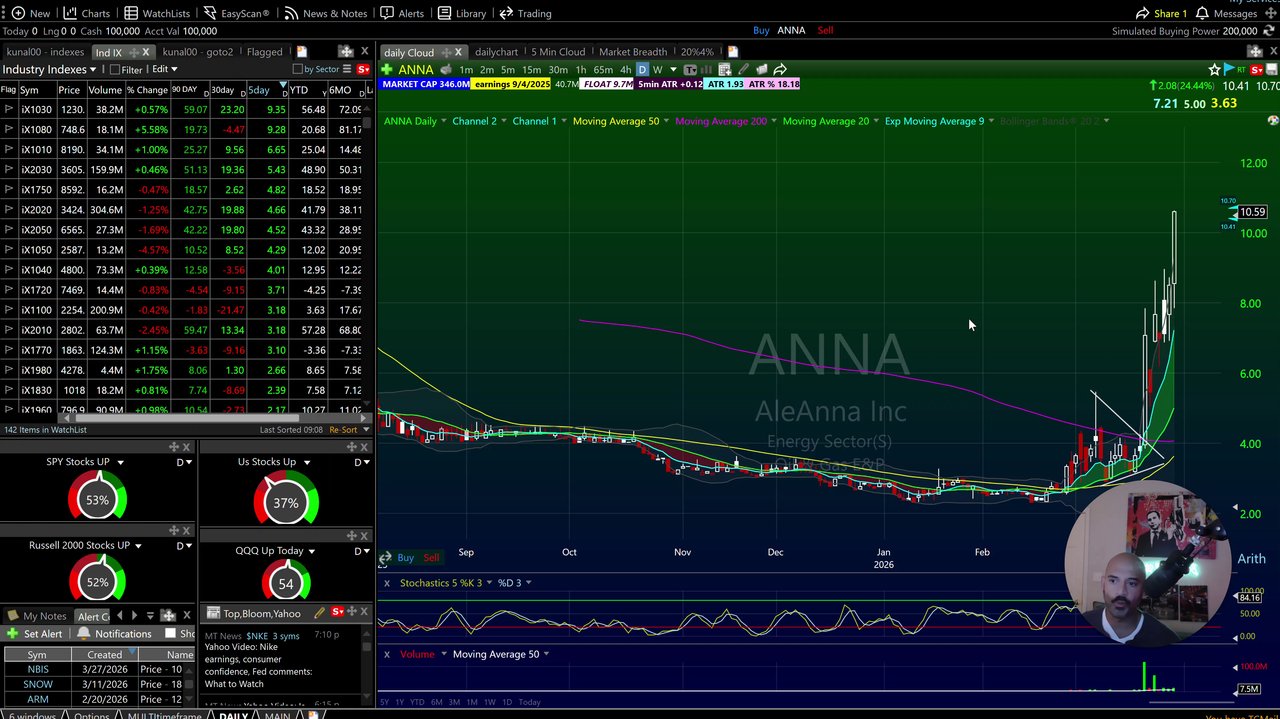This screenshot has width=1280, height=719.
Task: Open Messages in the top bar
Action: pyautogui.click(x=1227, y=13)
